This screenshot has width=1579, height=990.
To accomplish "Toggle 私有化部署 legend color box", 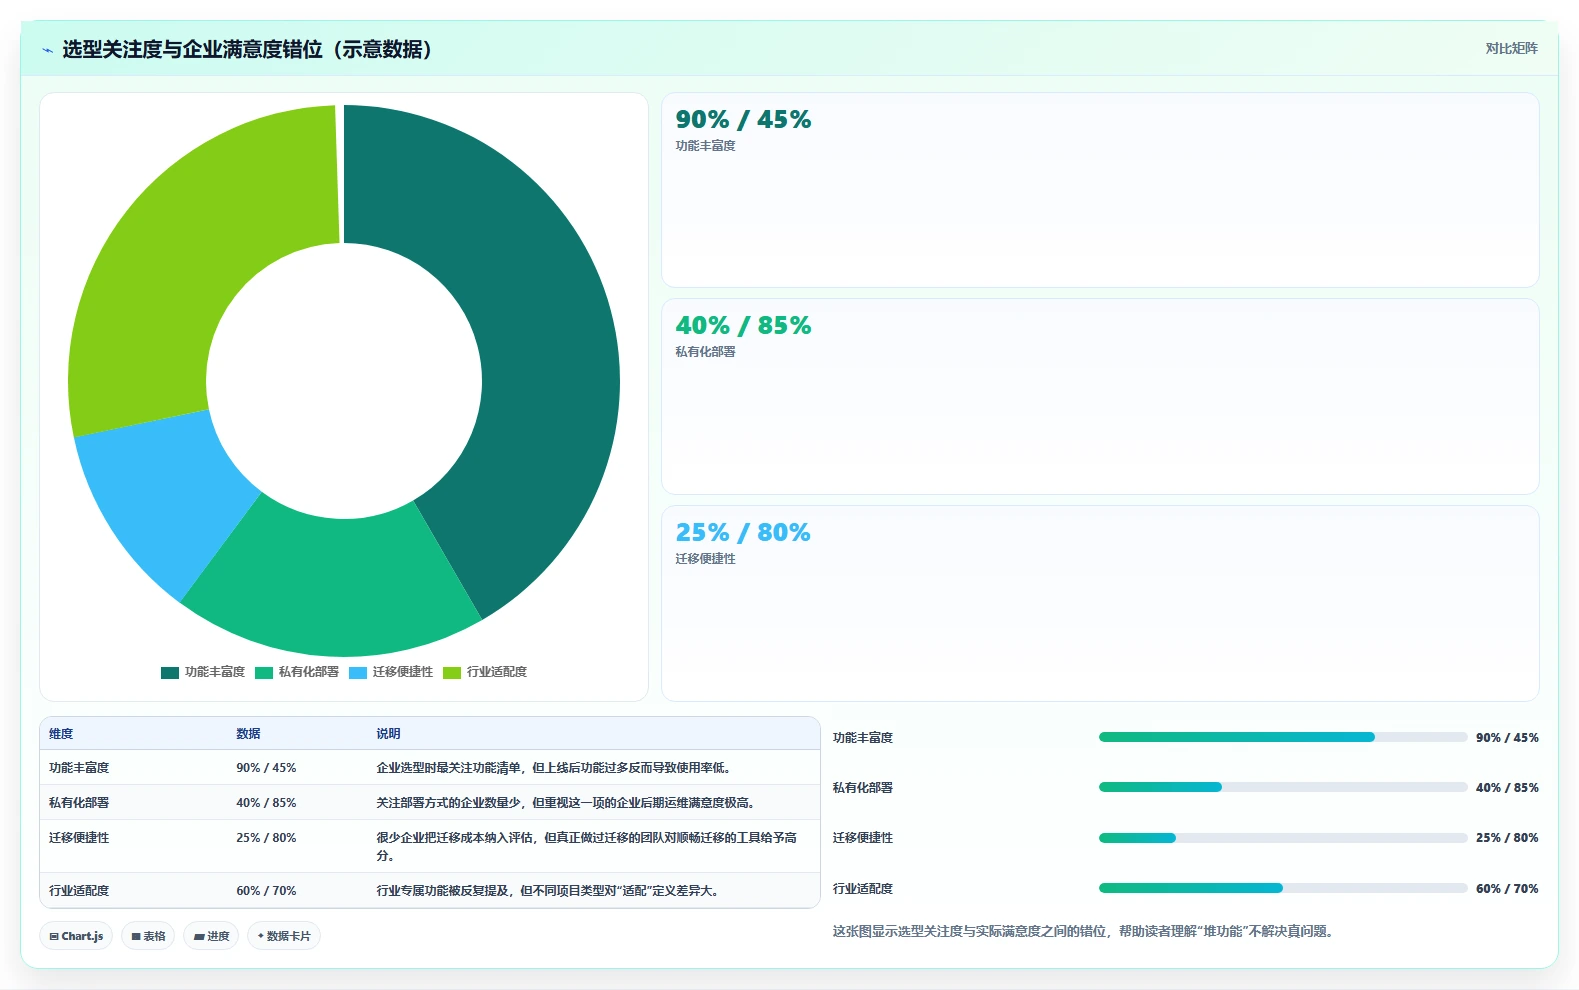I will coord(264,672).
